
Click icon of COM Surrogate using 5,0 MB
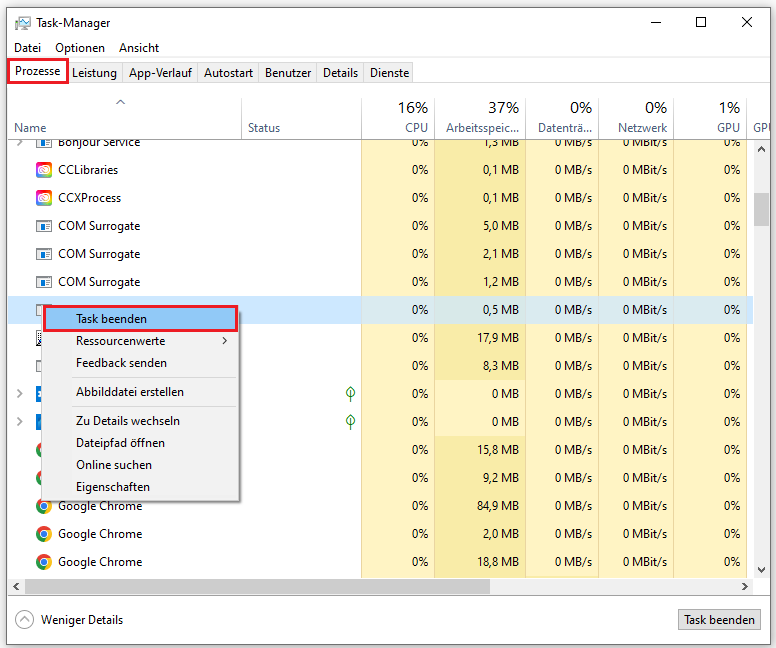coord(44,226)
